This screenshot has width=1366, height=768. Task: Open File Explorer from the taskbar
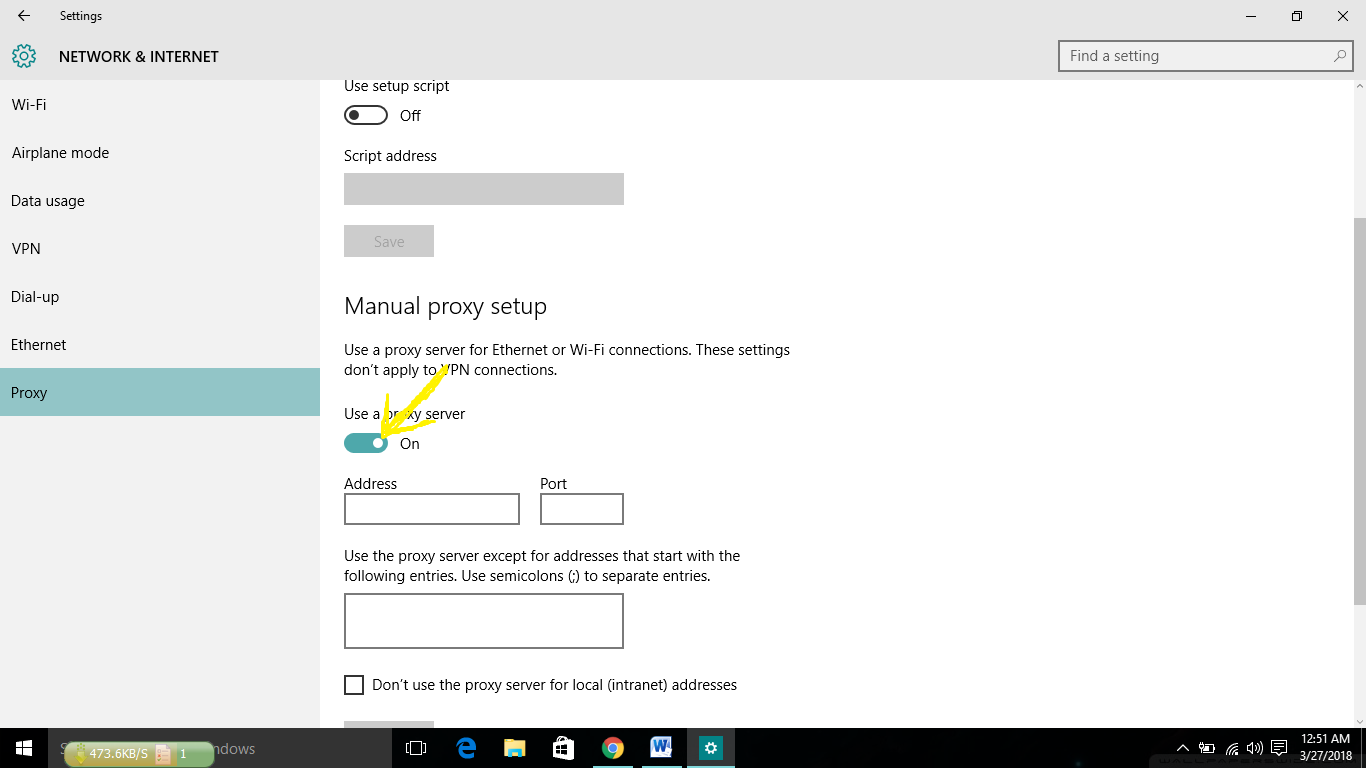coord(515,748)
